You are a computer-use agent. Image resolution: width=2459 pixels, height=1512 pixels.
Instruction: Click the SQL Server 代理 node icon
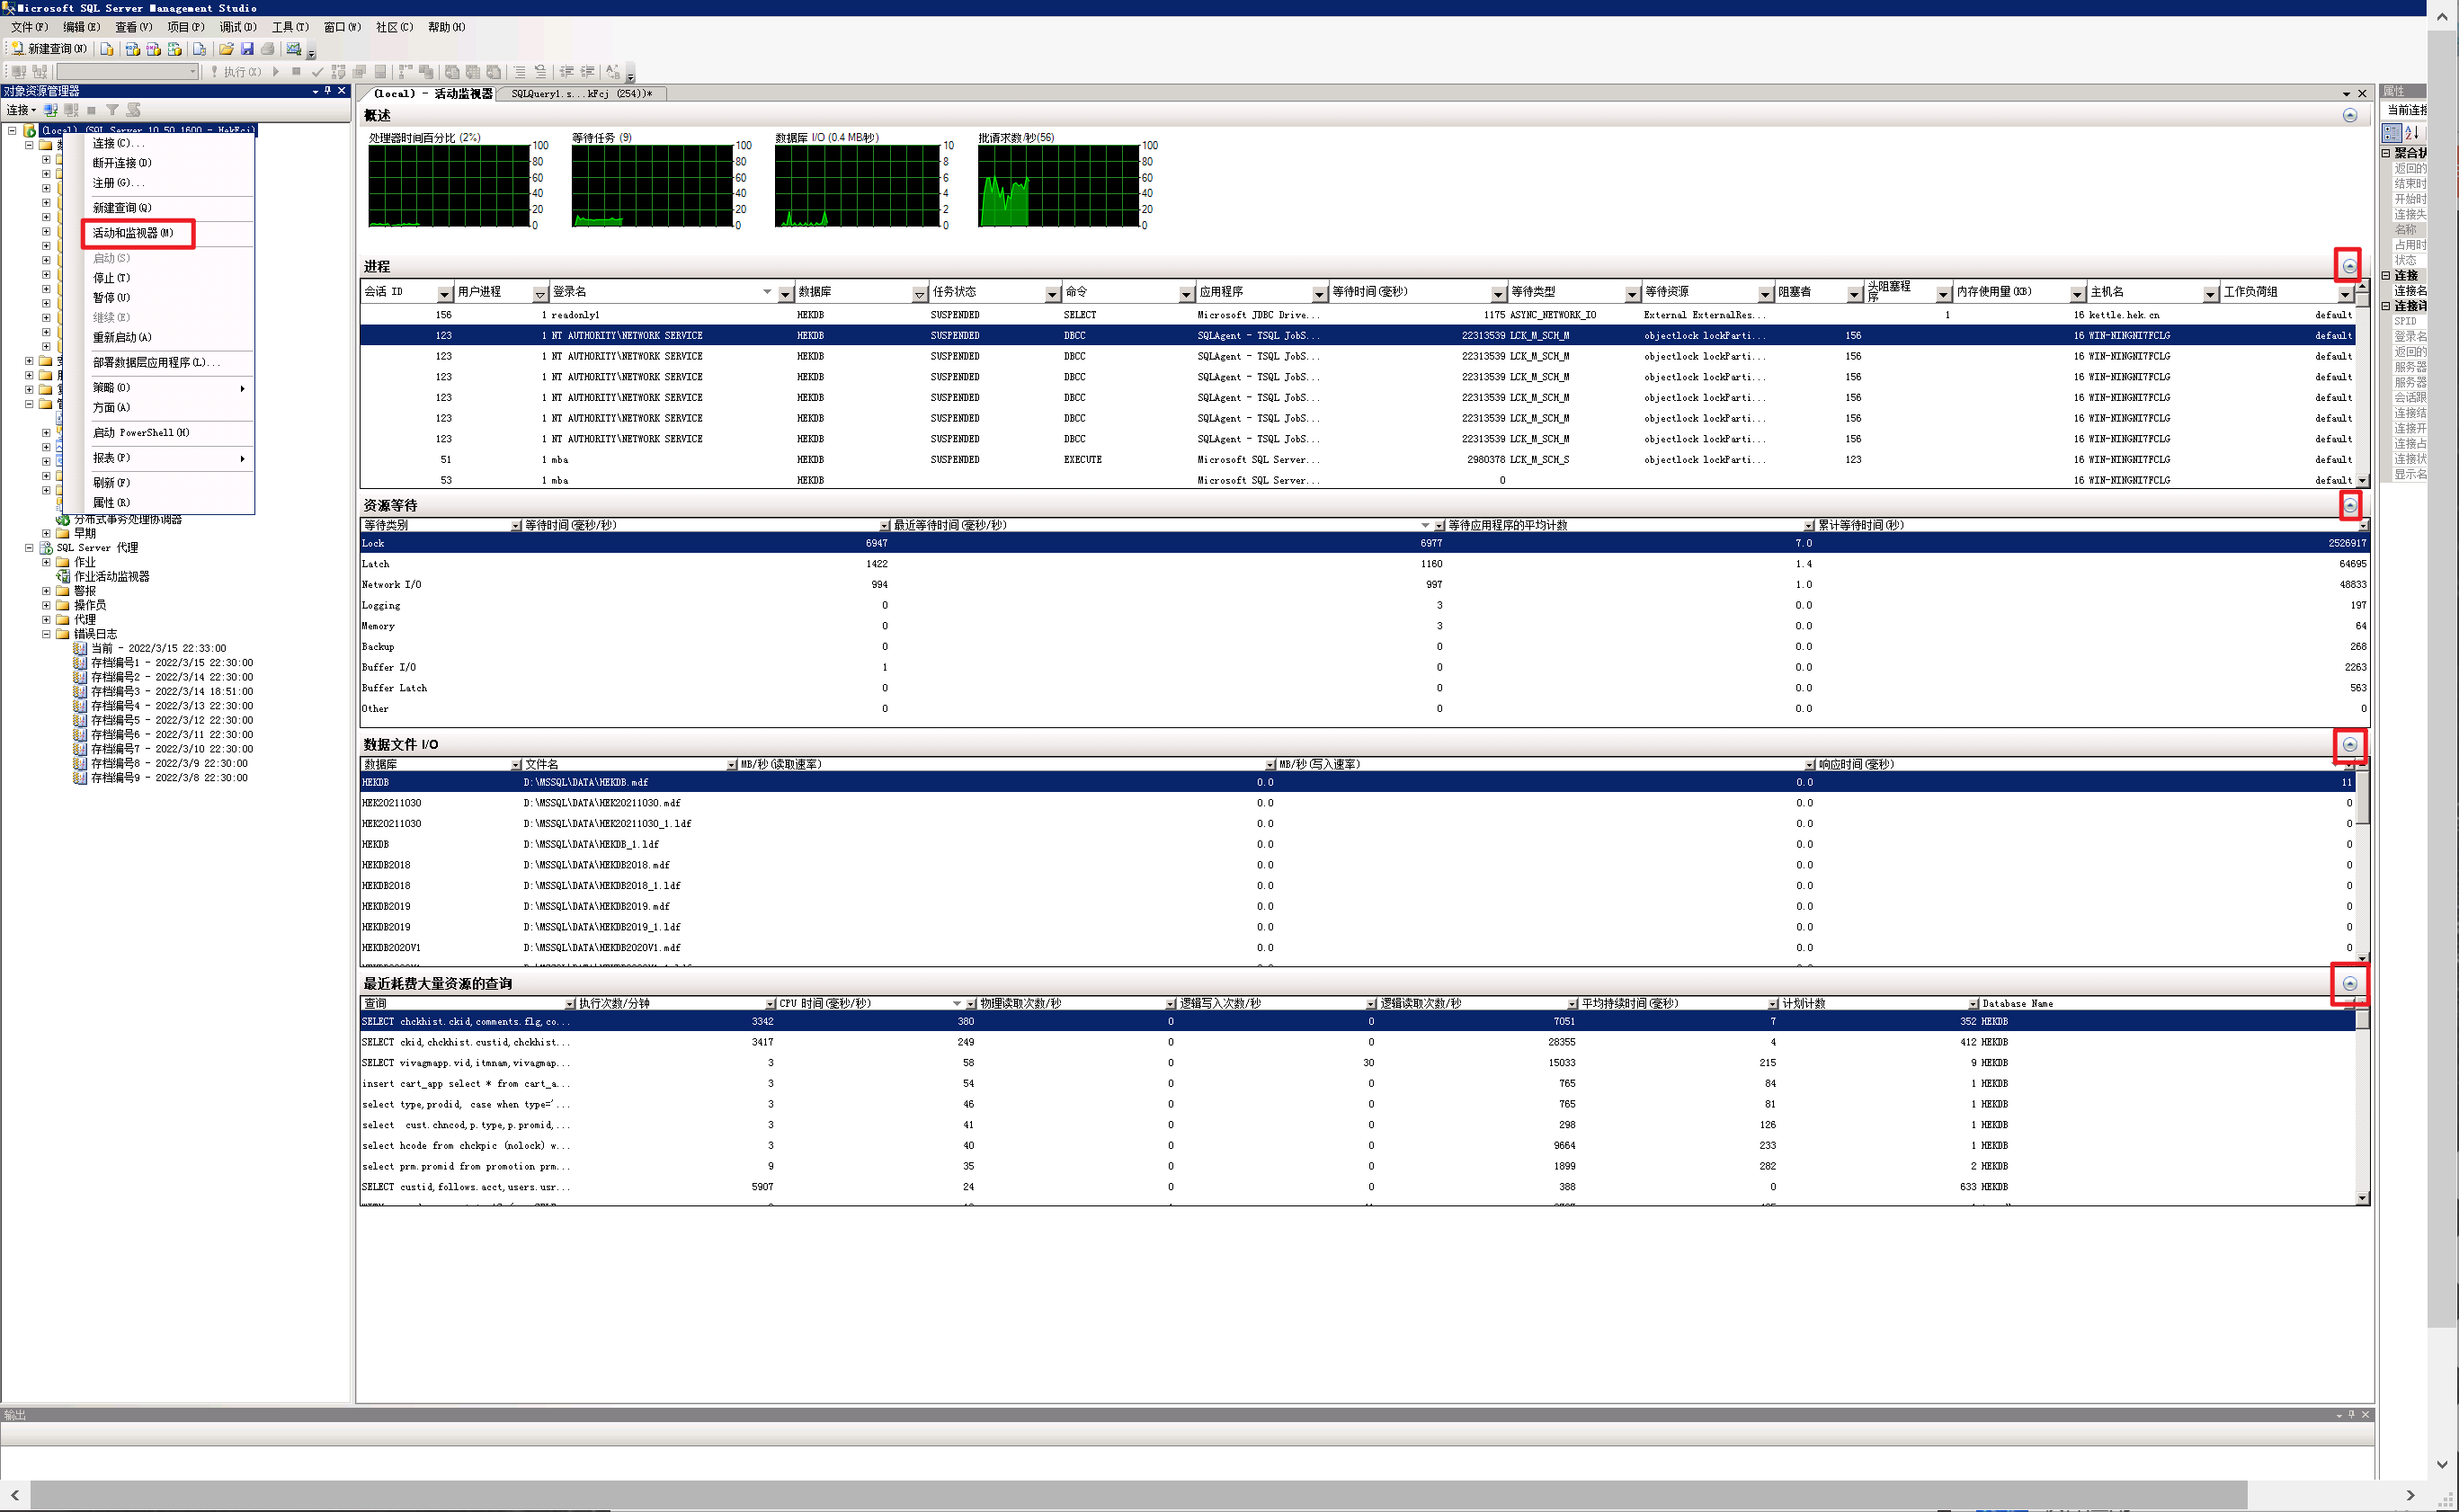46,548
